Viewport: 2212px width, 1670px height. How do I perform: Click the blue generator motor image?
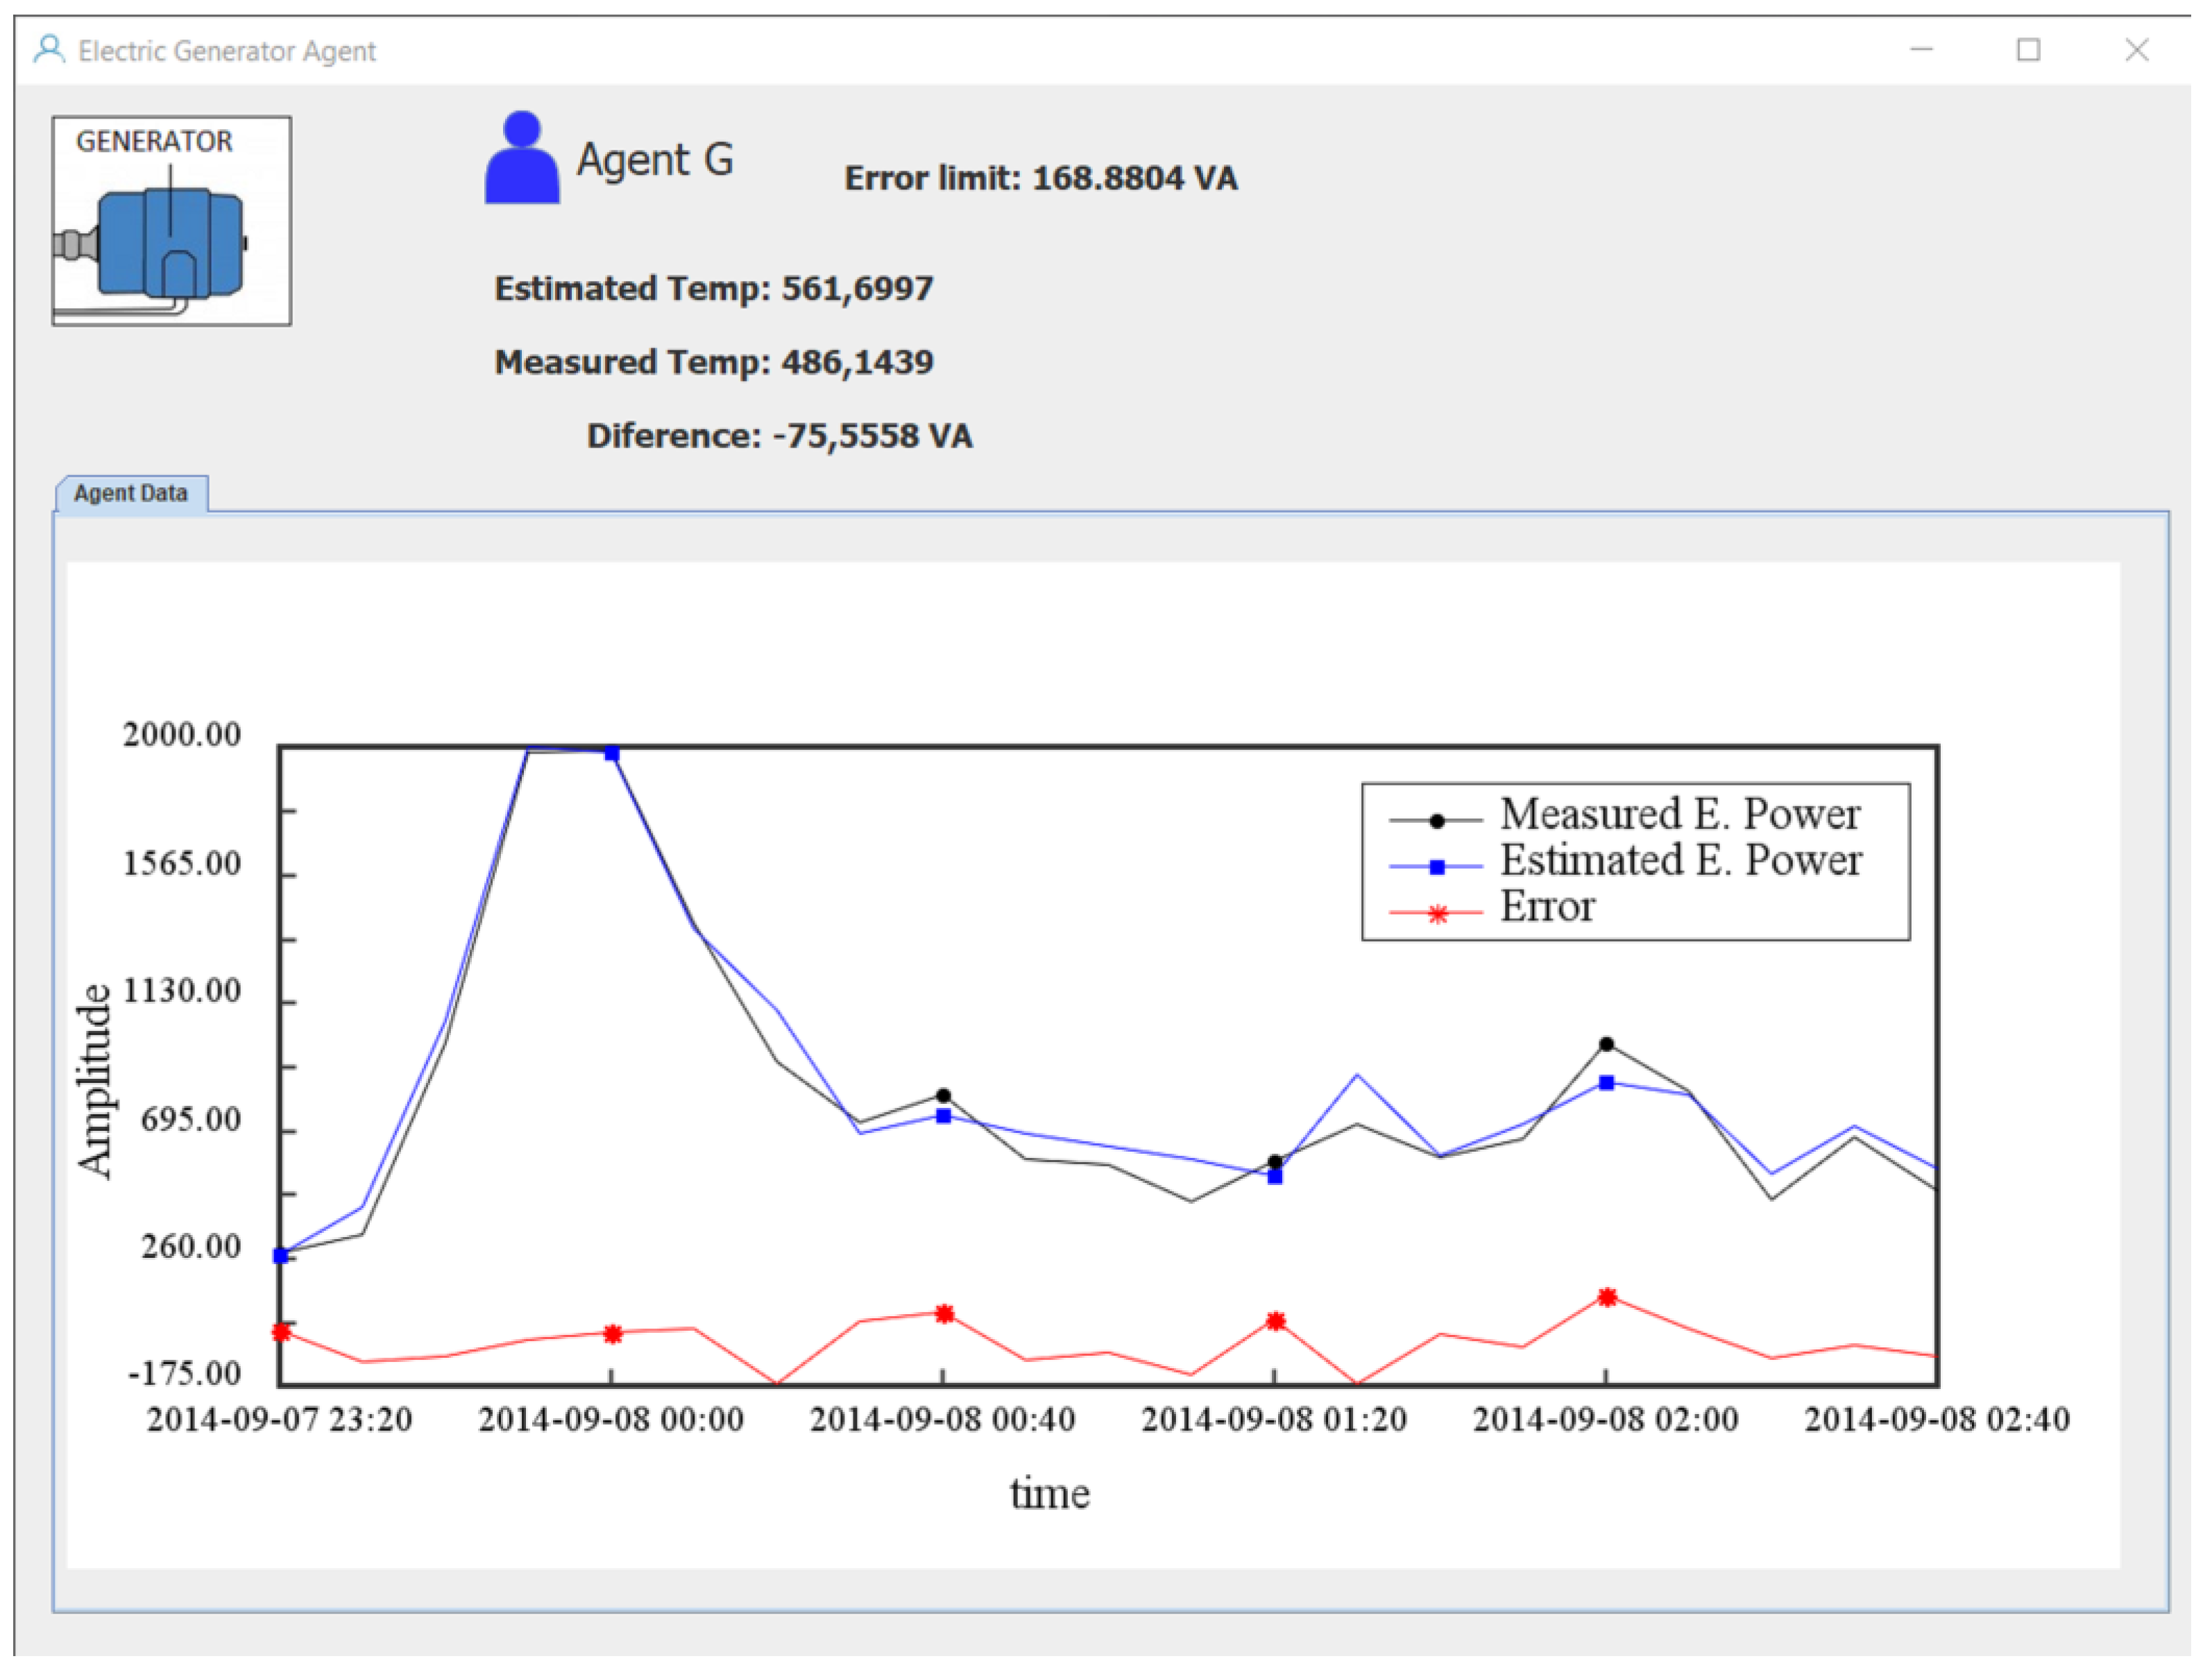(x=171, y=244)
